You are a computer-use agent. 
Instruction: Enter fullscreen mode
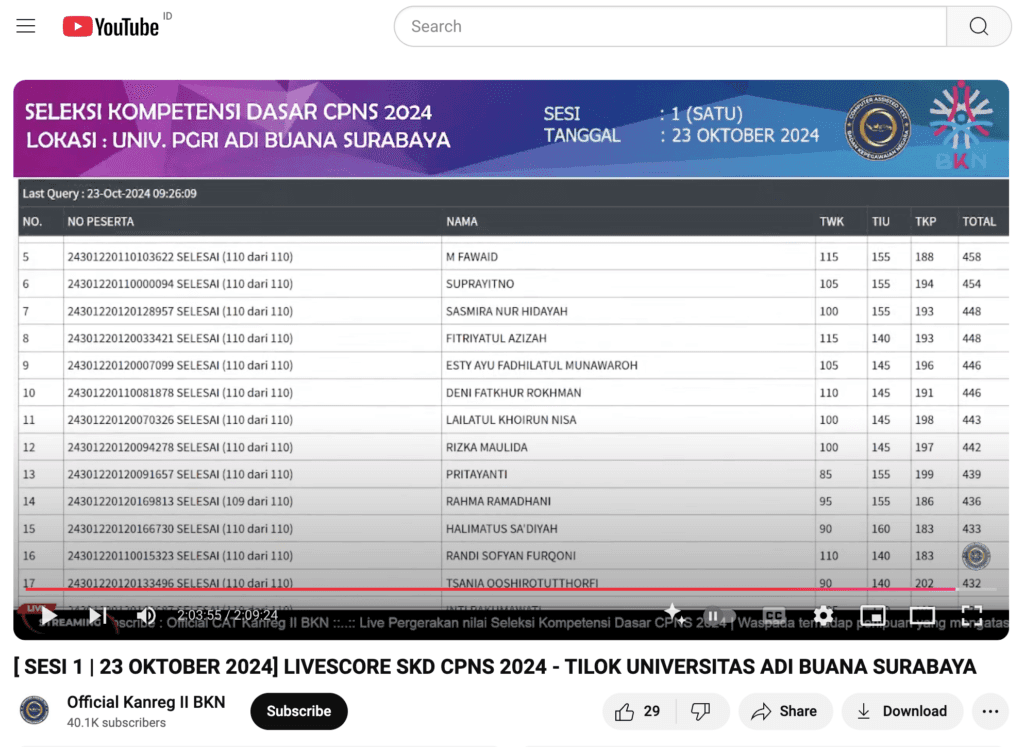(972, 615)
